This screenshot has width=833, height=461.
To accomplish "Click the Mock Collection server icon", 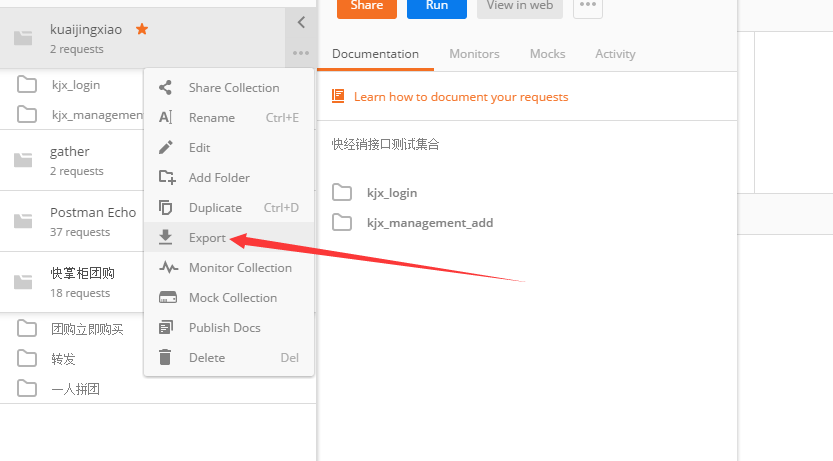I will pyautogui.click(x=169, y=298).
